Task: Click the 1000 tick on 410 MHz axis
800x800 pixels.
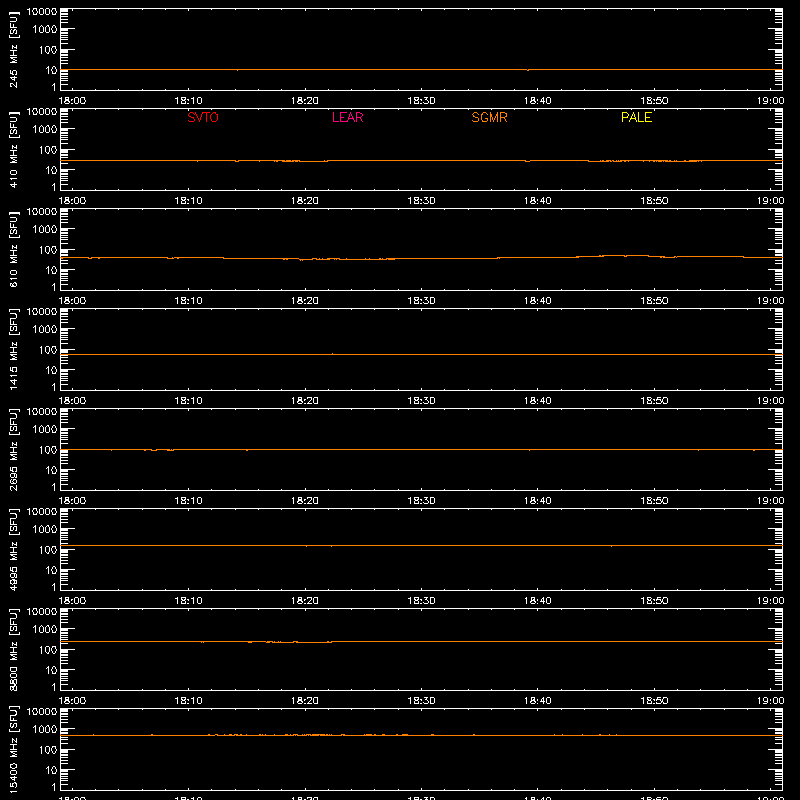Action: [45, 130]
